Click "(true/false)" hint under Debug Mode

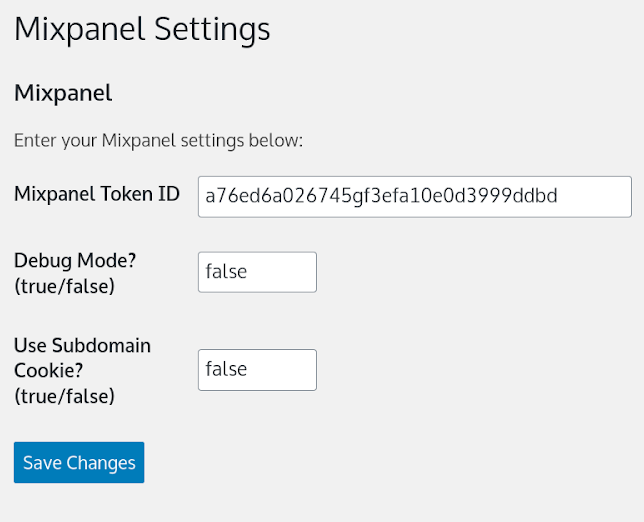(64, 286)
